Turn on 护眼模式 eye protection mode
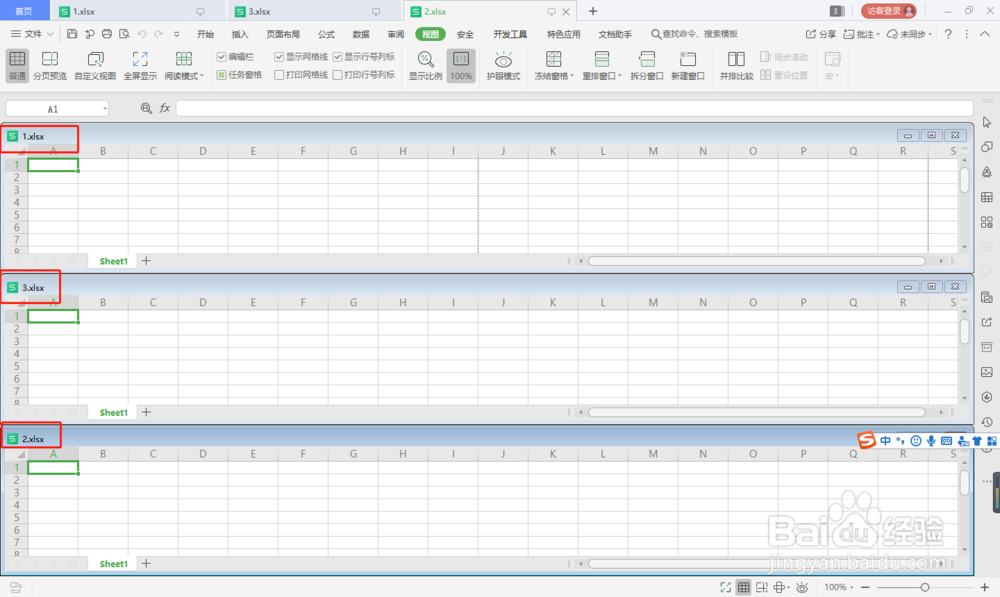1000x597 pixels. click(503, 66)
